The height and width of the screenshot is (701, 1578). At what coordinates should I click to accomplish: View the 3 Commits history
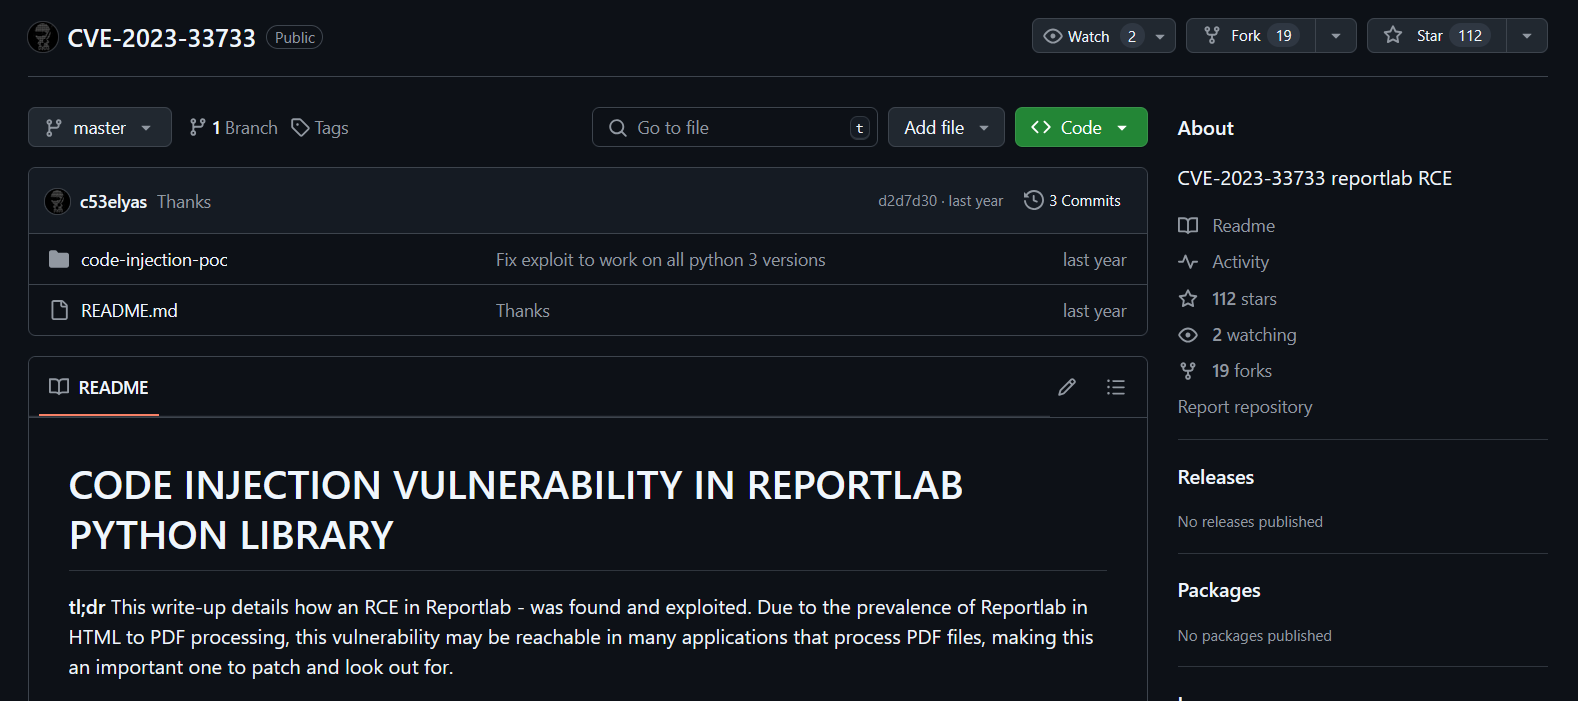(1073, 201)
